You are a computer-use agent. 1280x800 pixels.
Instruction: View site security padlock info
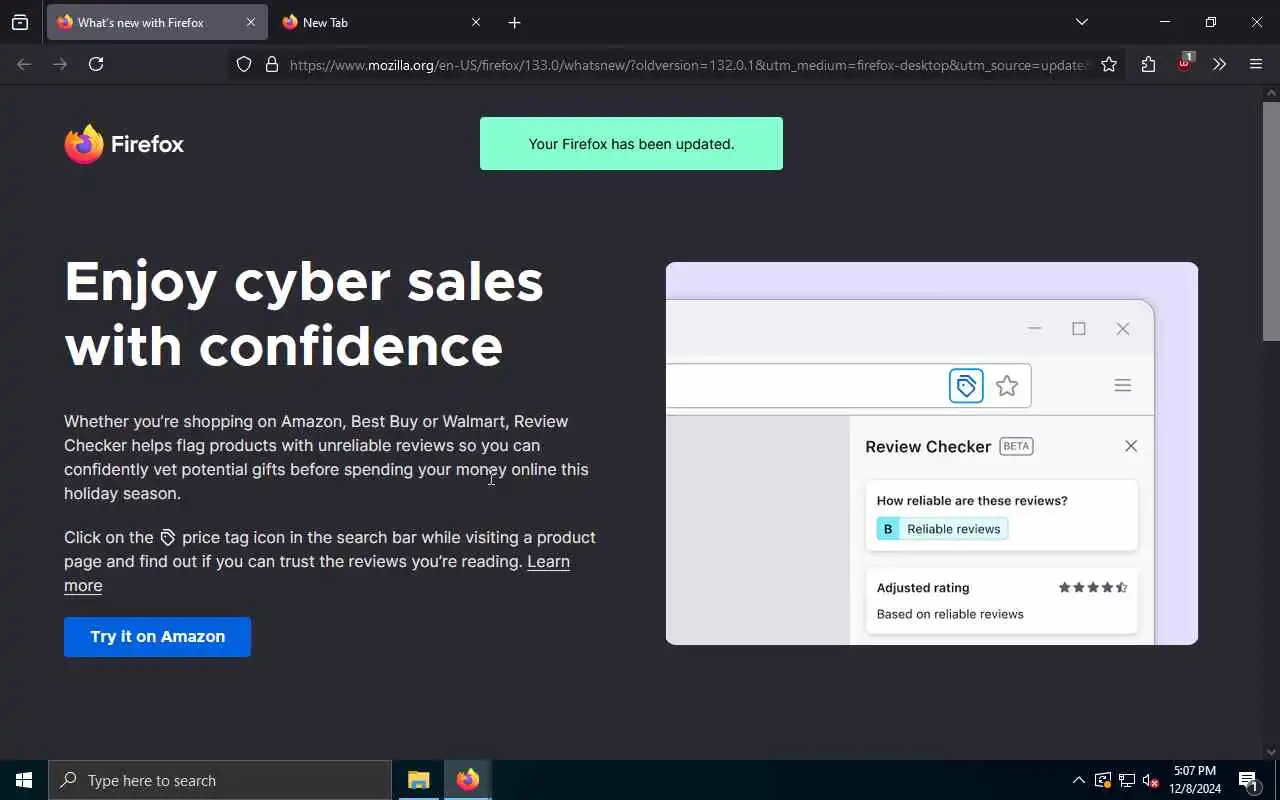272,65
